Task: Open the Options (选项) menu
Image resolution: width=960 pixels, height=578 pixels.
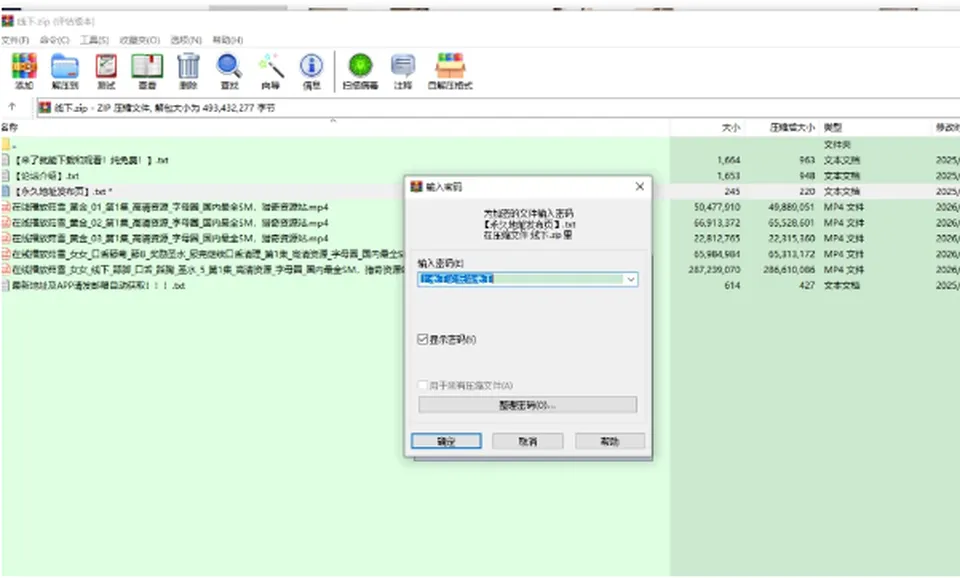Action: coord(186,40)
